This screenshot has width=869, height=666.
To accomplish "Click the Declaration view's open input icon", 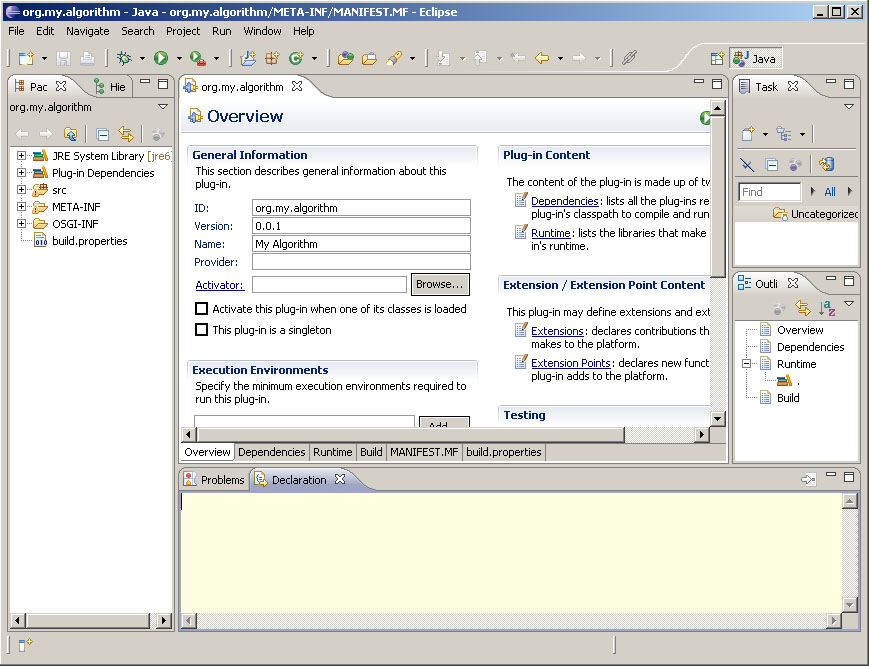I will pyautogui.click(x=809, y=479).
